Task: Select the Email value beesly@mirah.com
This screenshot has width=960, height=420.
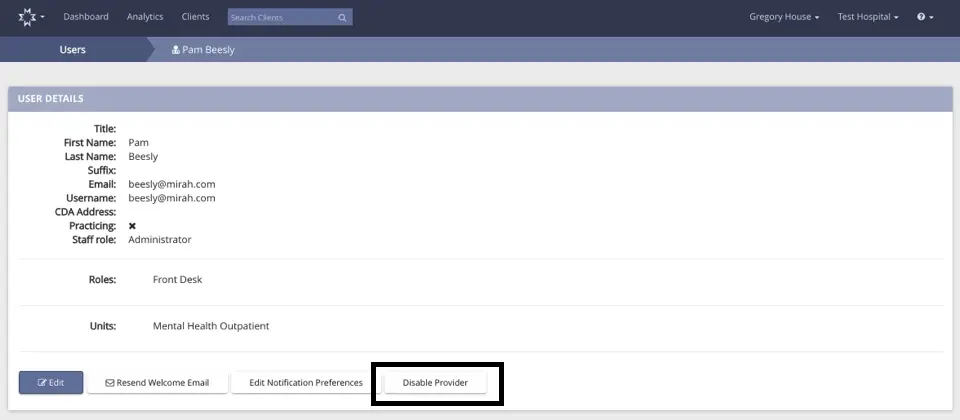Action: tap(171, 184)
